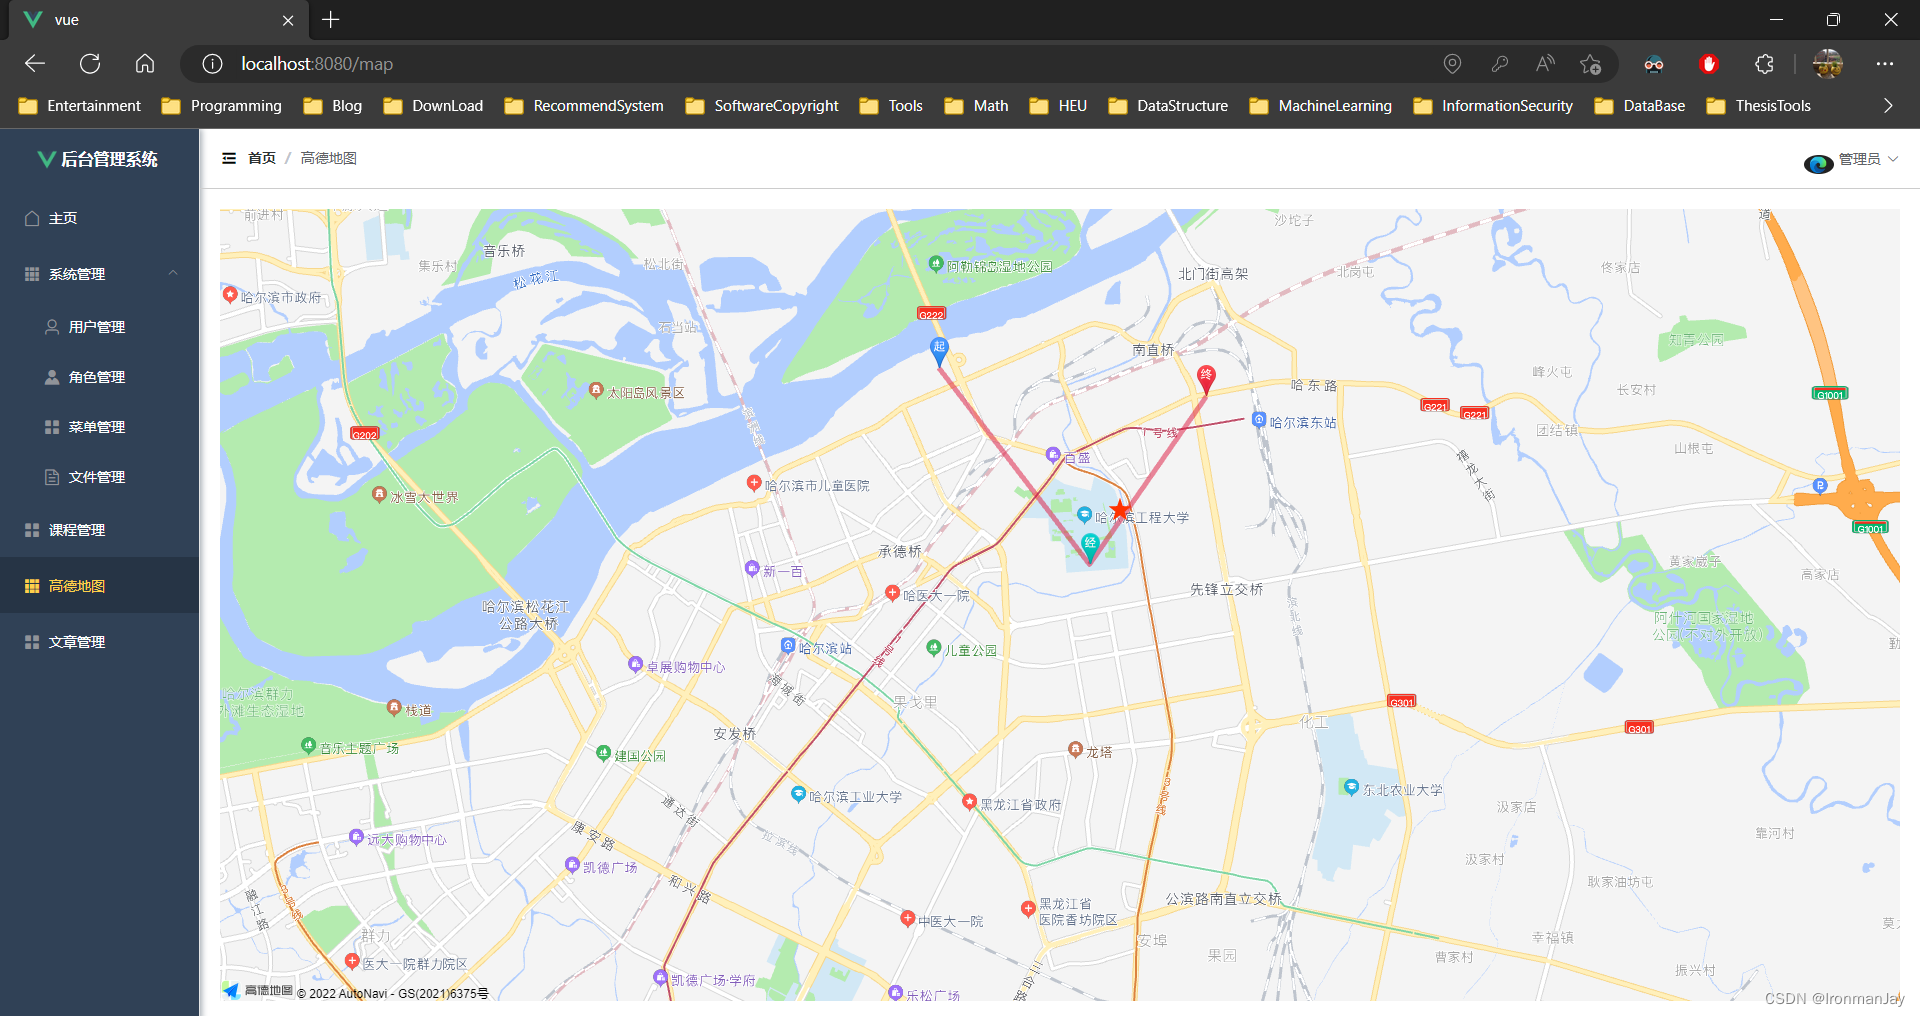Open the browser profile avatar
This screenshot has width=1920, height=1016.
click(1828, 64)
